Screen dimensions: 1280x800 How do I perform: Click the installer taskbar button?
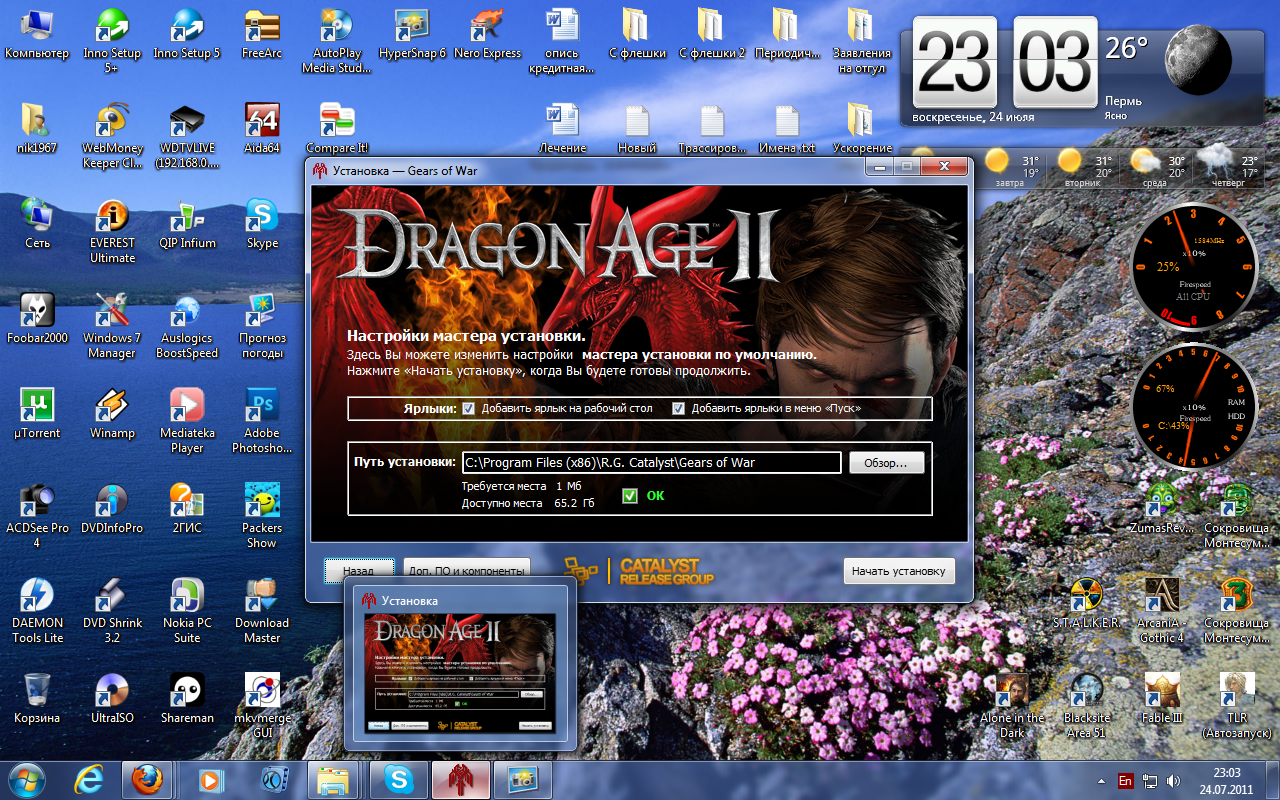pyautogui.click(x=459, y=779)
